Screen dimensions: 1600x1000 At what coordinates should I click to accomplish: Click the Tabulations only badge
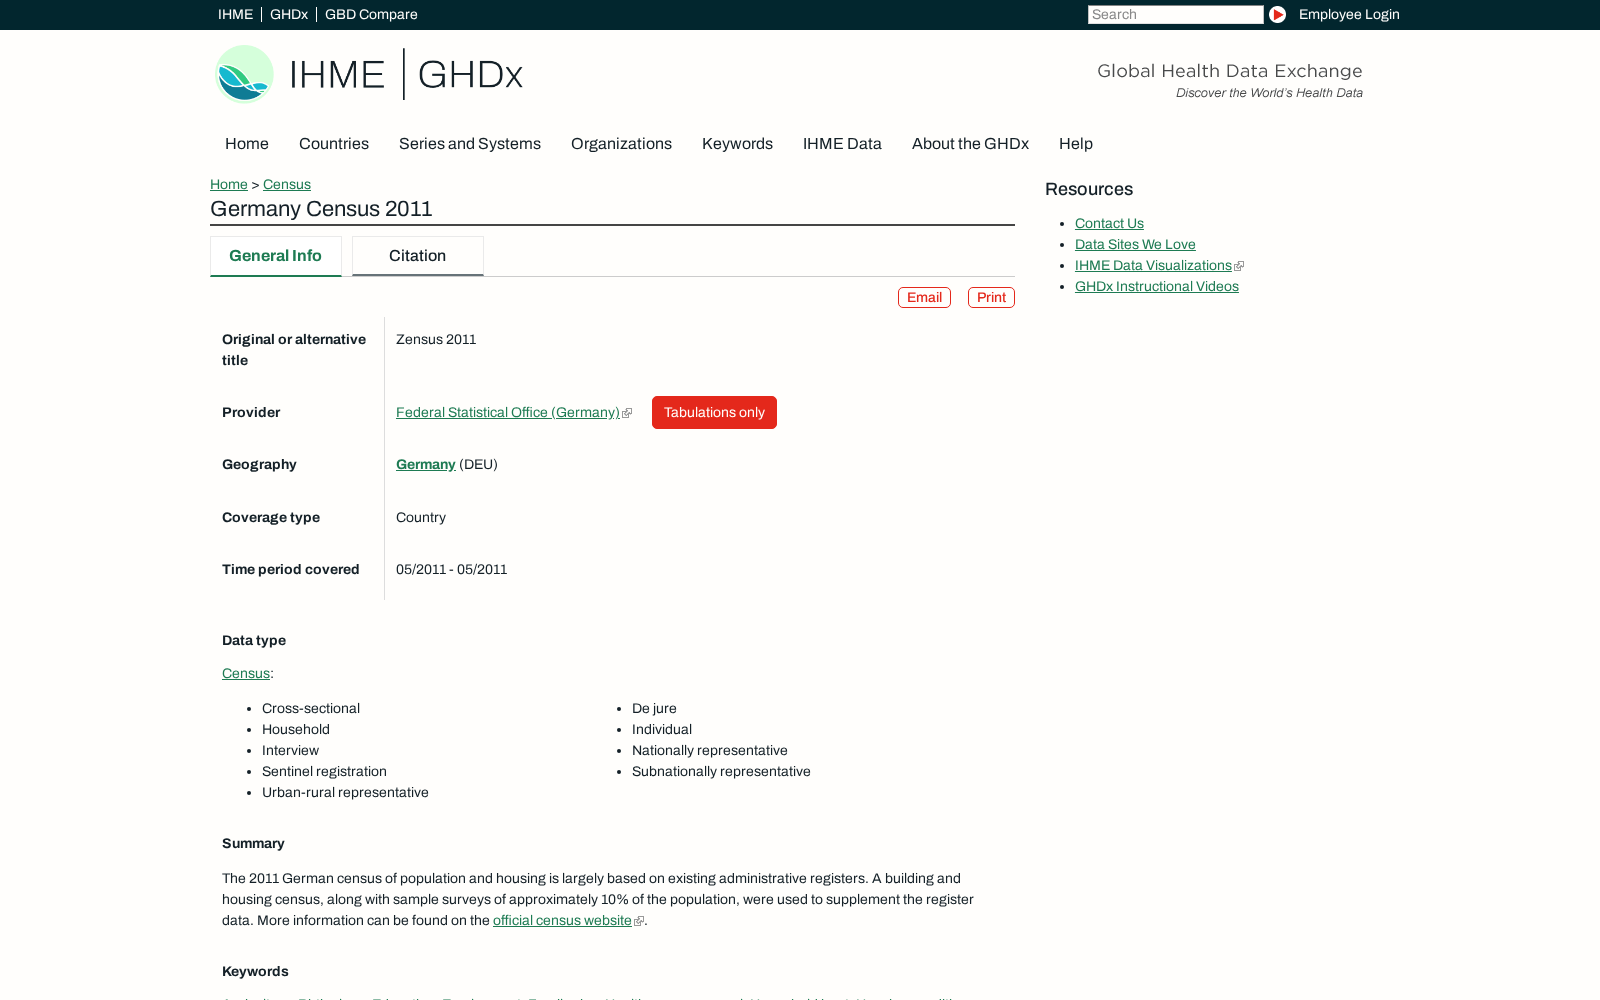[x=714, y=413]
